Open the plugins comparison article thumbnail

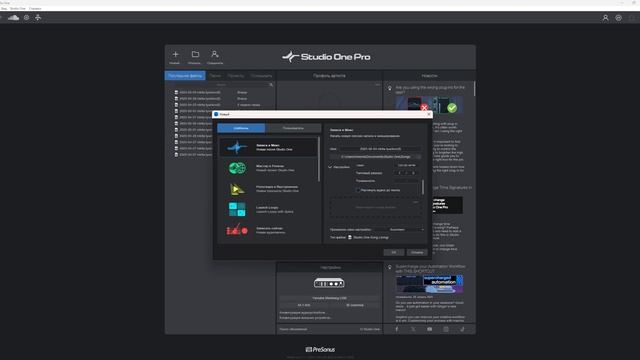(429, 105)
